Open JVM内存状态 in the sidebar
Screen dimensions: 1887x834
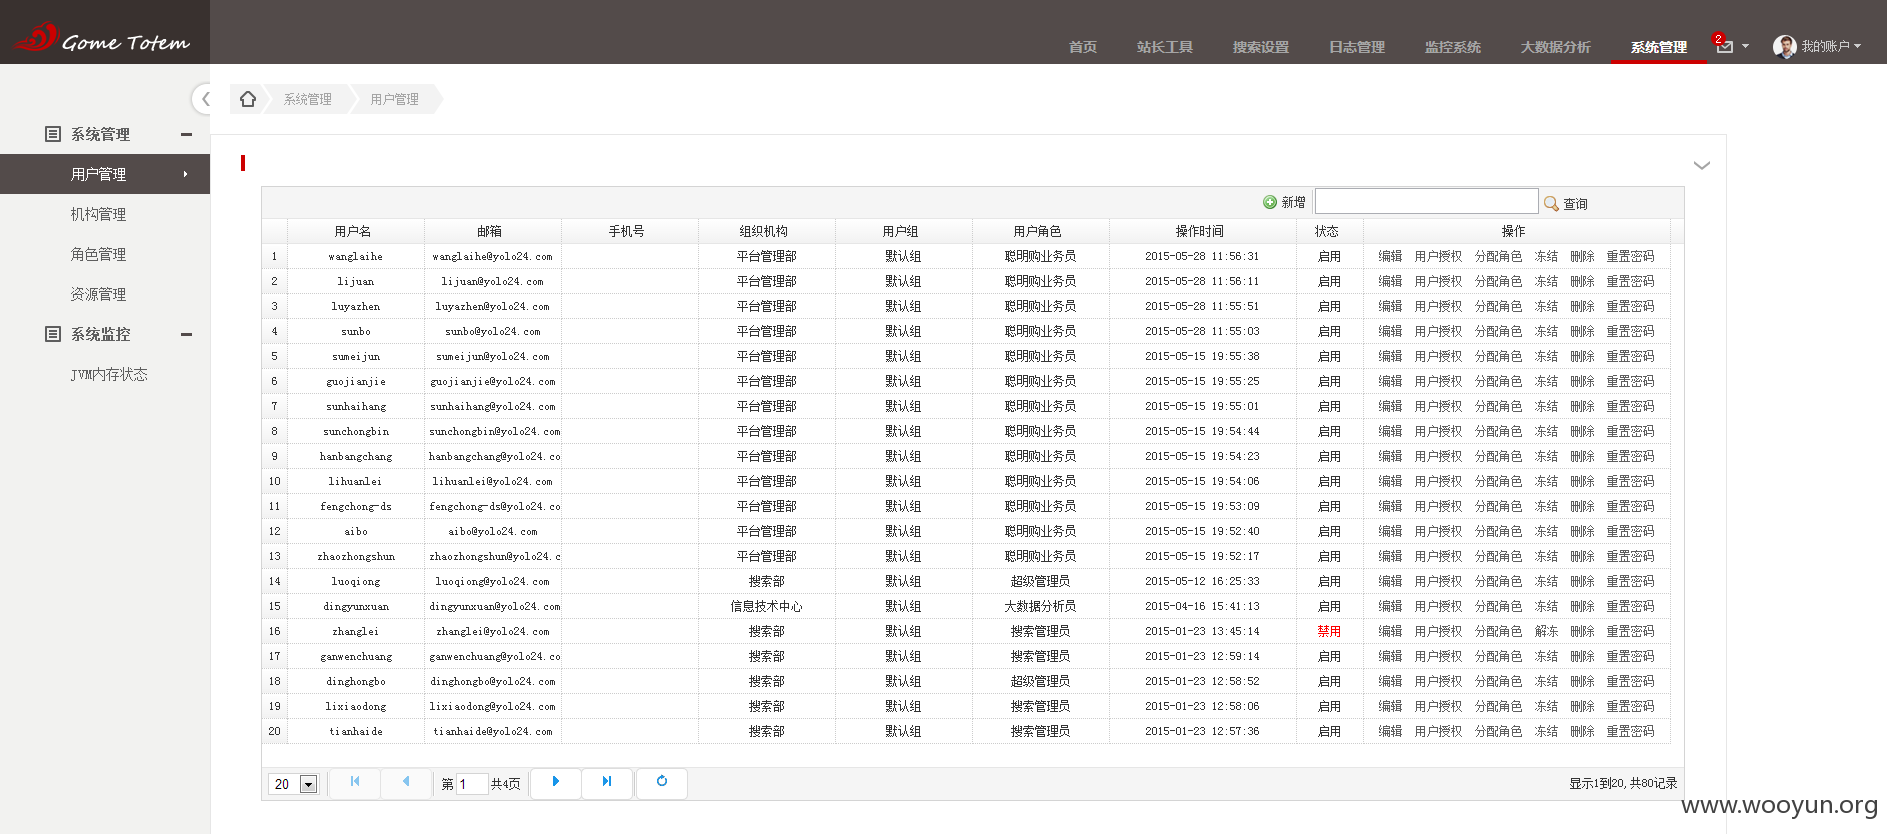coord(109,374)
